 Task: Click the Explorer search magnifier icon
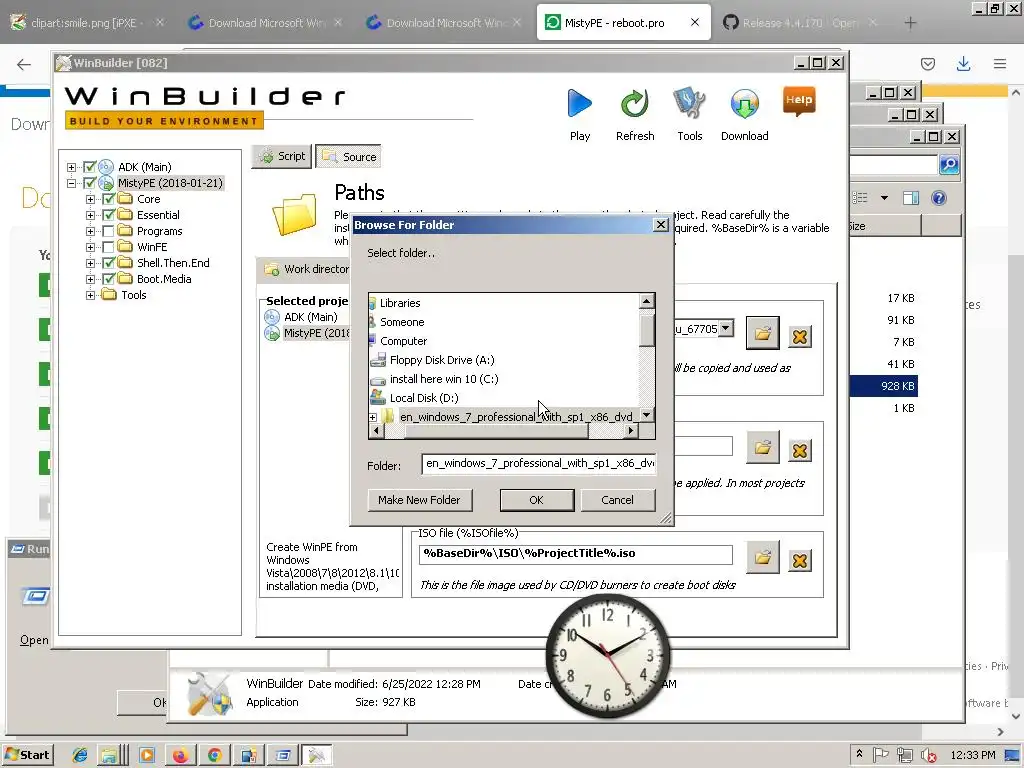(949, 165)
